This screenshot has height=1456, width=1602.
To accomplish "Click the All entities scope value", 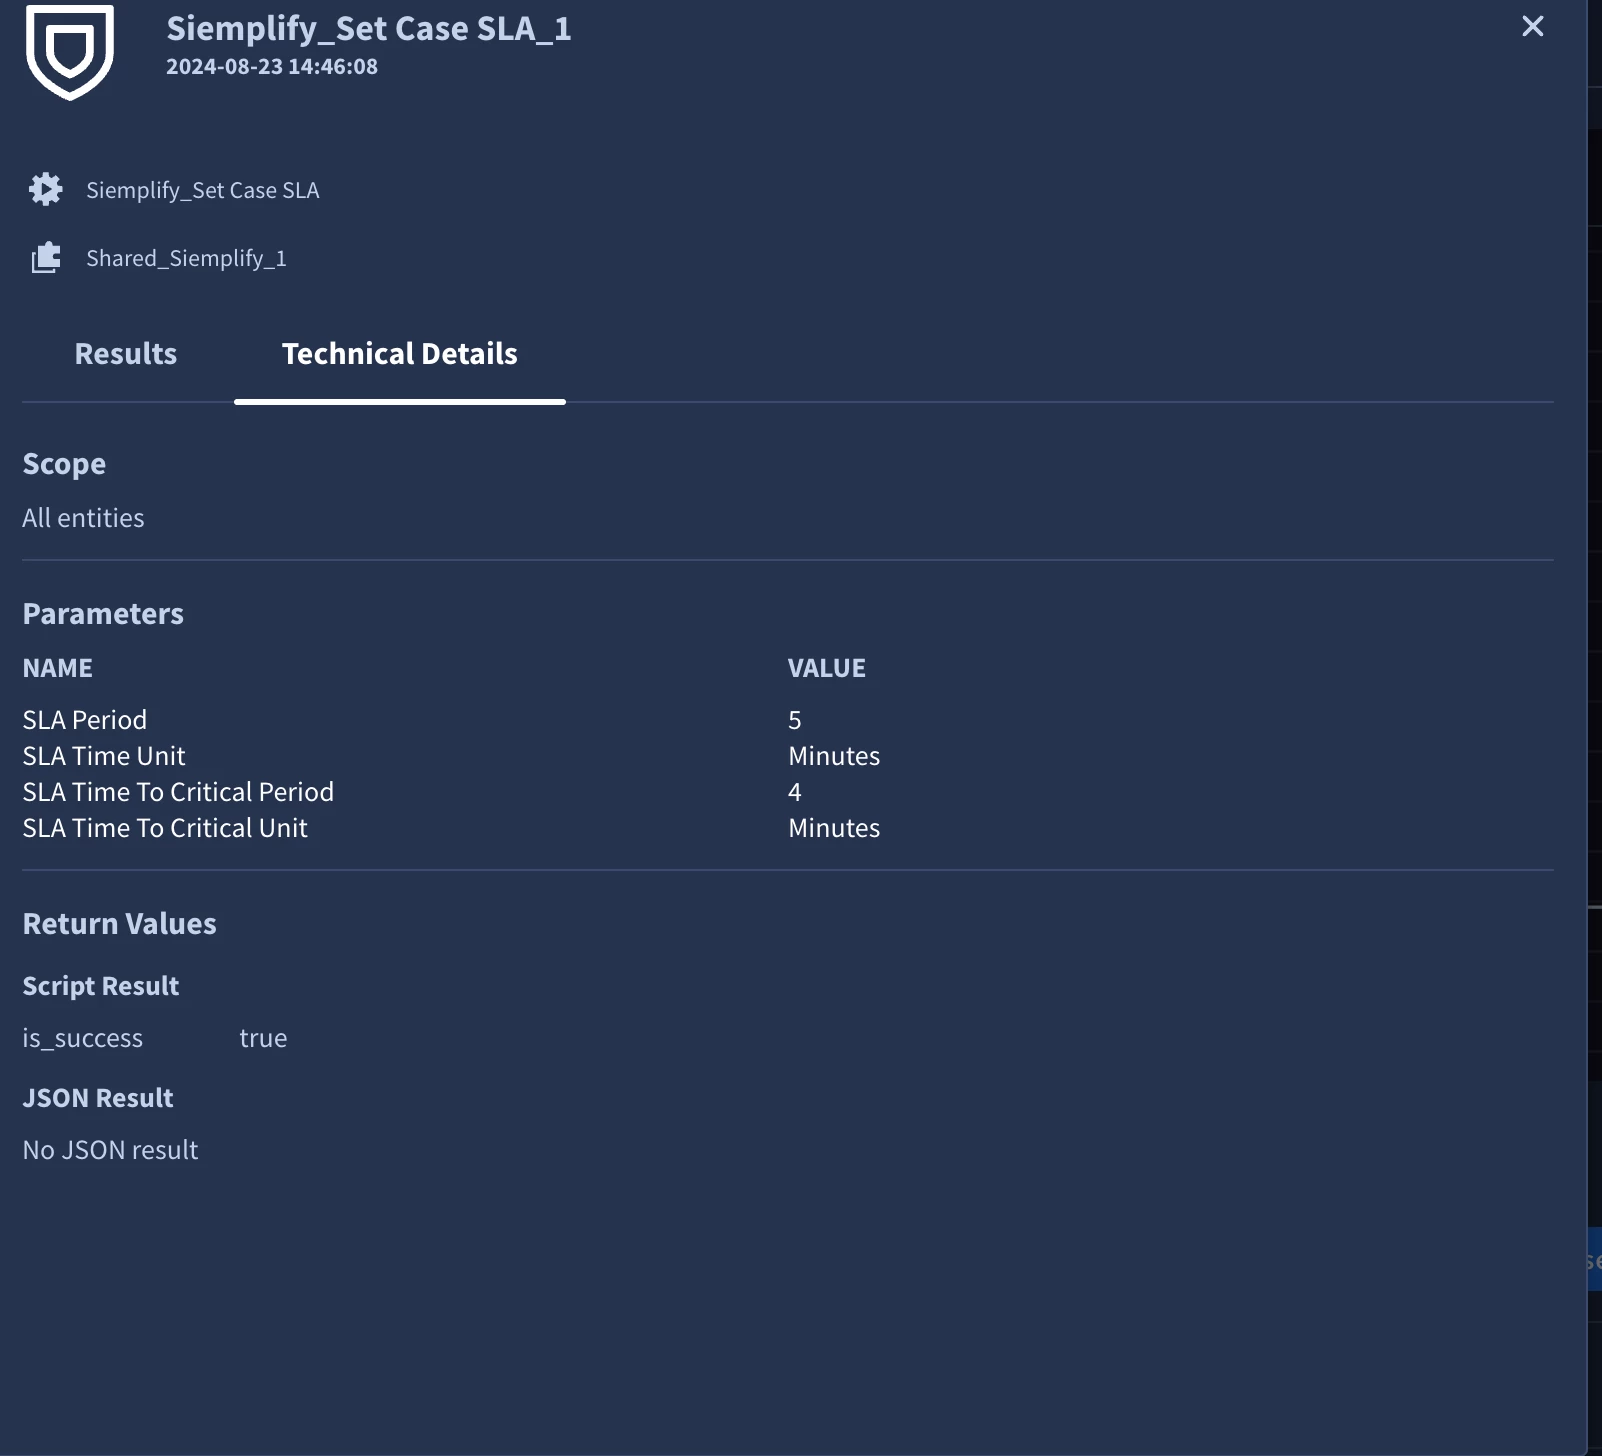I will tap(83, 518).
